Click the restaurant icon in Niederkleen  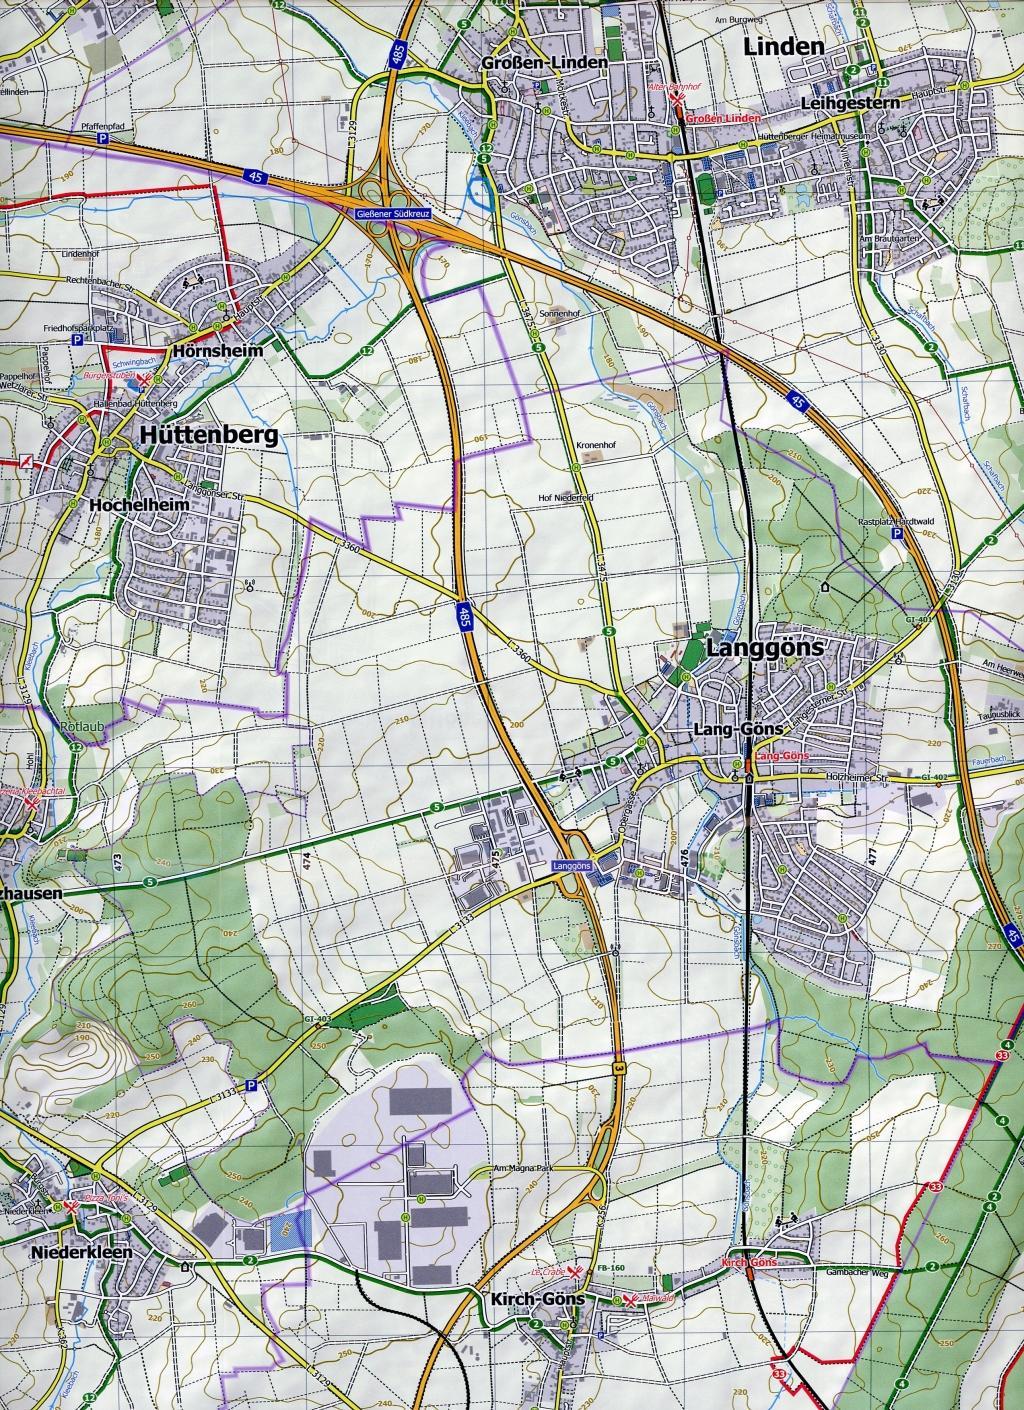(x=72, y=1207)
